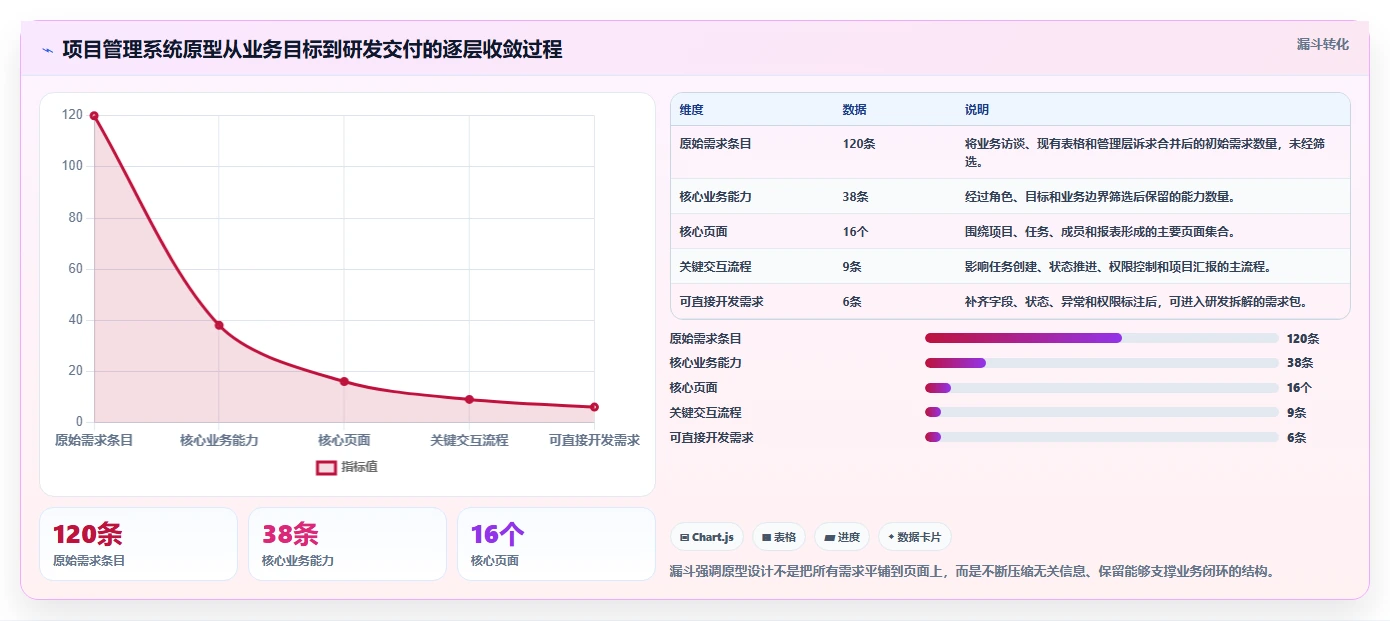Select the 数据卡片 chip

pos(914,537)
